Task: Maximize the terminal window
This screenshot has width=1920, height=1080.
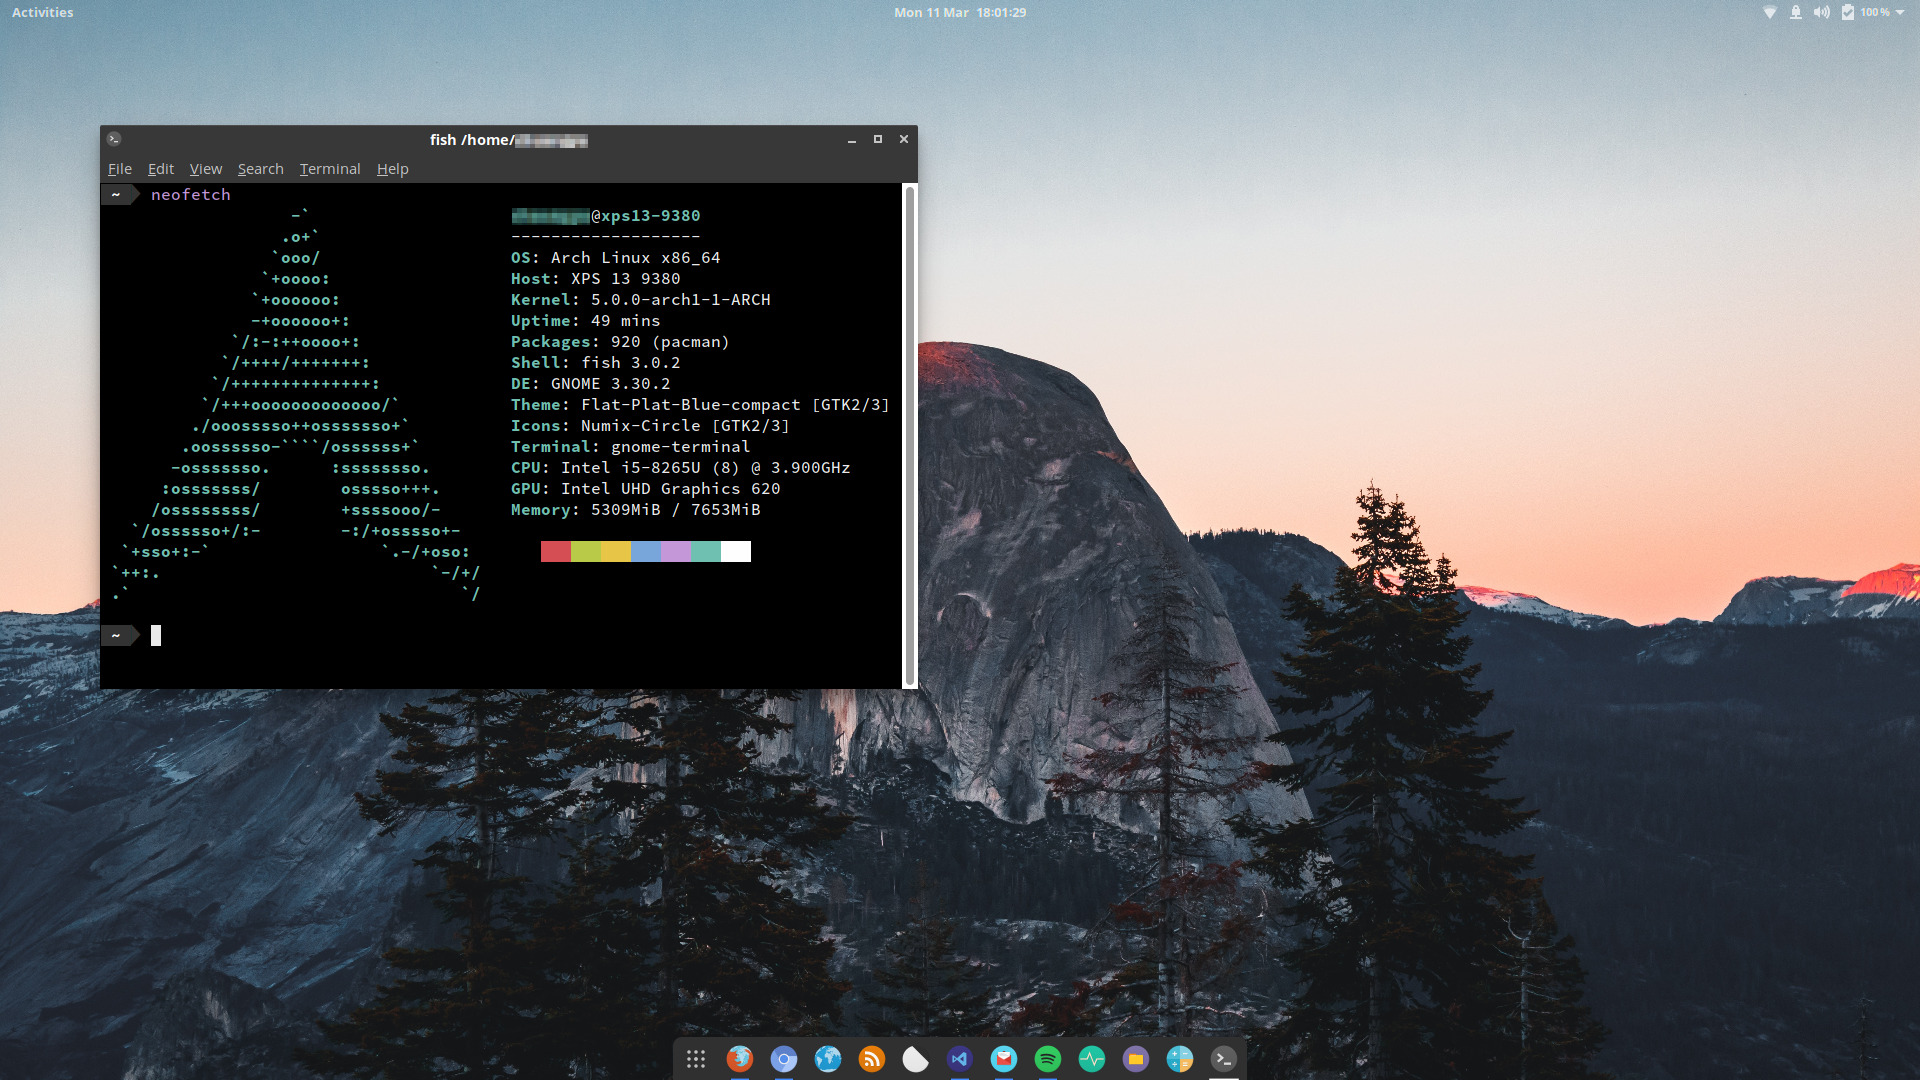Action: click(x=878, y=140)
